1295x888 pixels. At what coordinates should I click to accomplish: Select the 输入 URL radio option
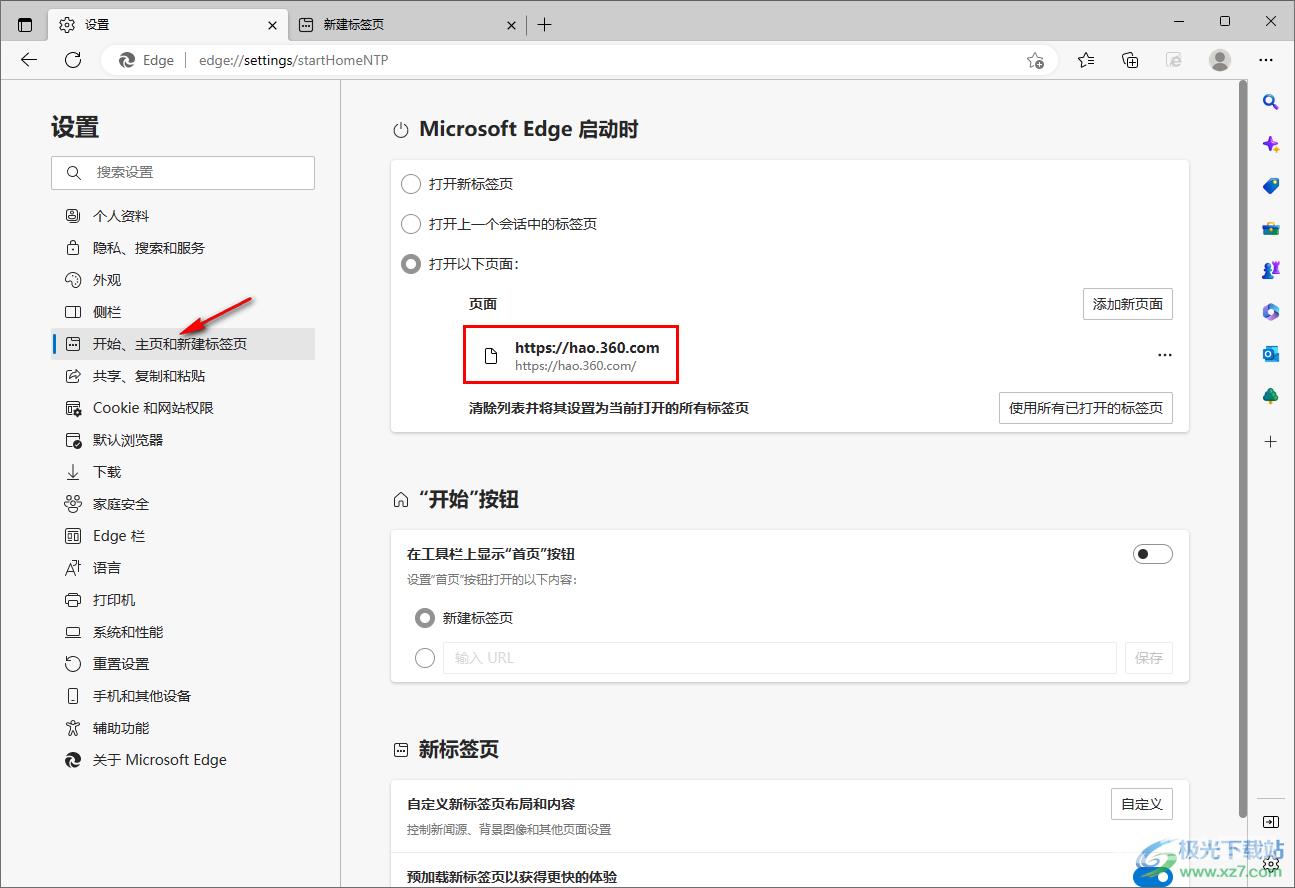pyautogui.click(x=425, y=658)
